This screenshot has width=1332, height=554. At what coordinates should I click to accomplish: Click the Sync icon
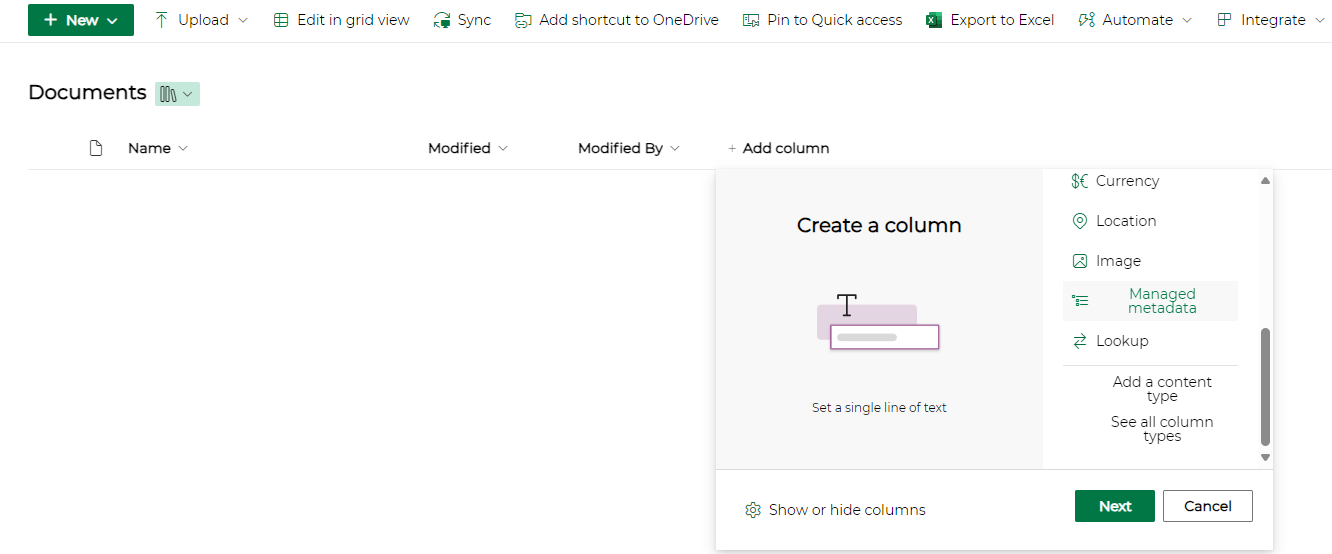point(442,20)
